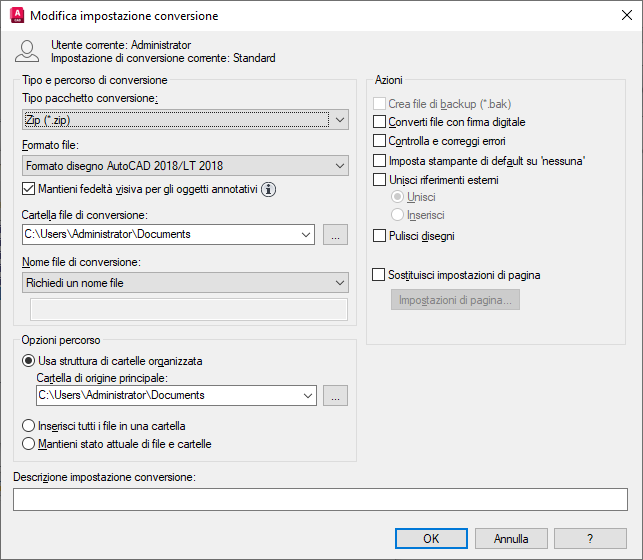
Task: Browse for main source folder
Action: (x=335, y=396)
